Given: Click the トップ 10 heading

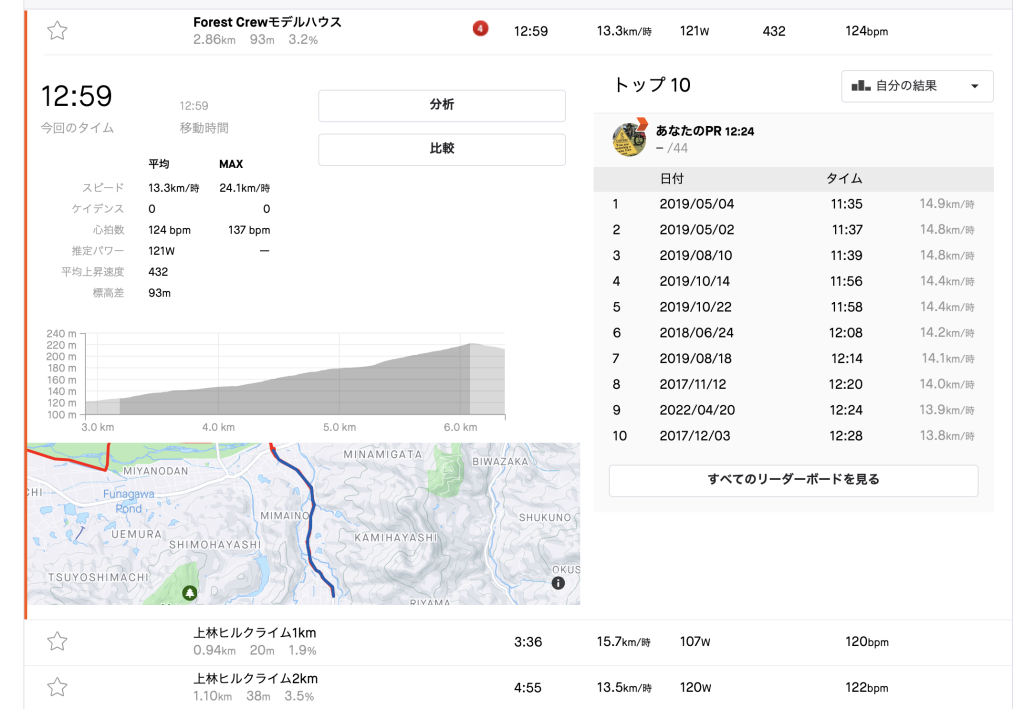Looking at the screenshot, I should click(652, 85).
